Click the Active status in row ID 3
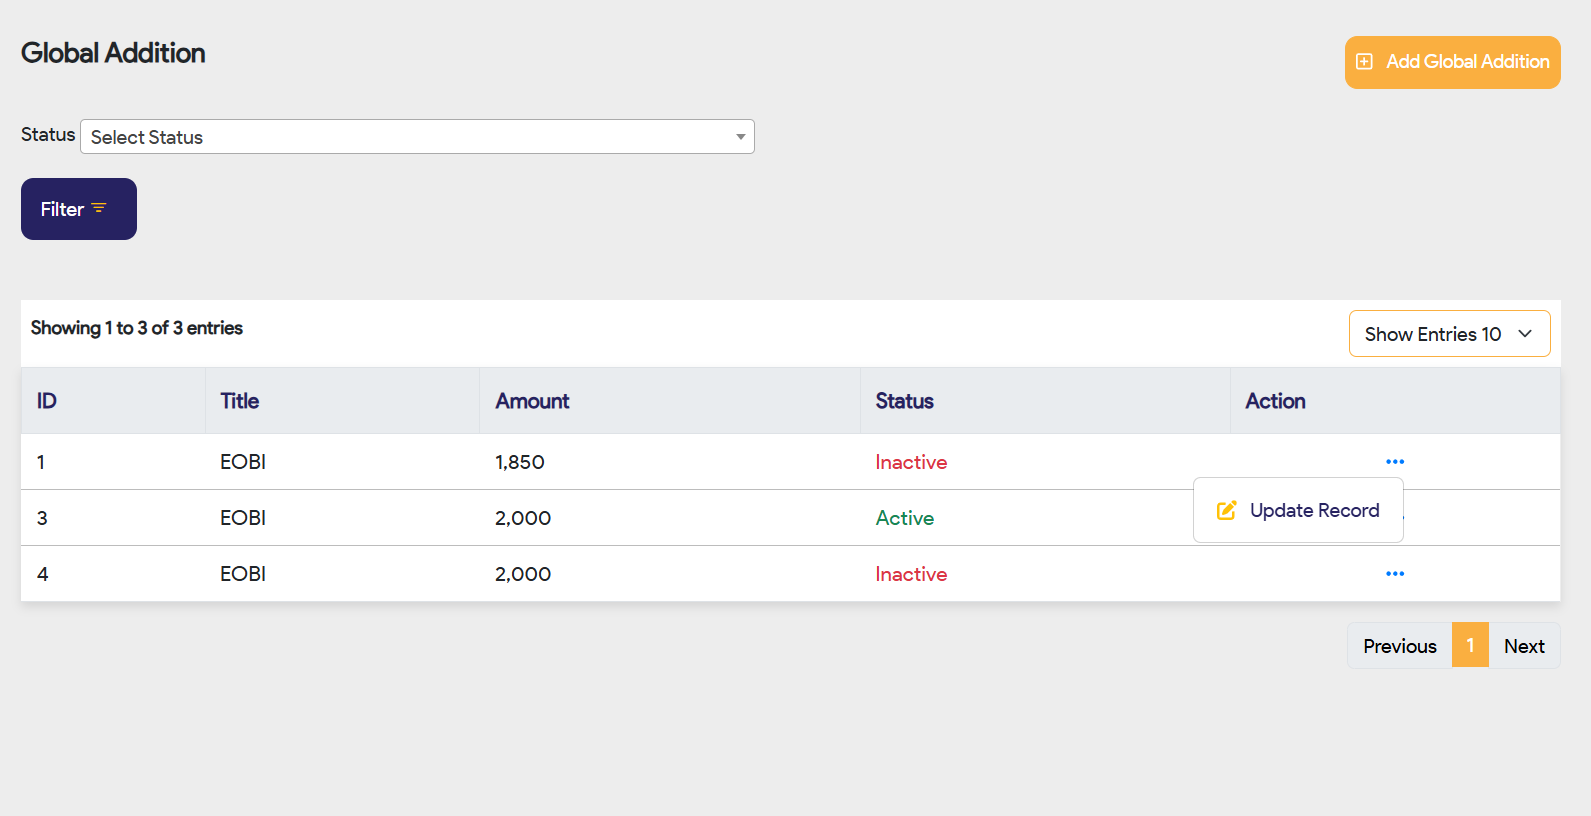The width and height of the screenshot is (1591, 816). (904, 518)
